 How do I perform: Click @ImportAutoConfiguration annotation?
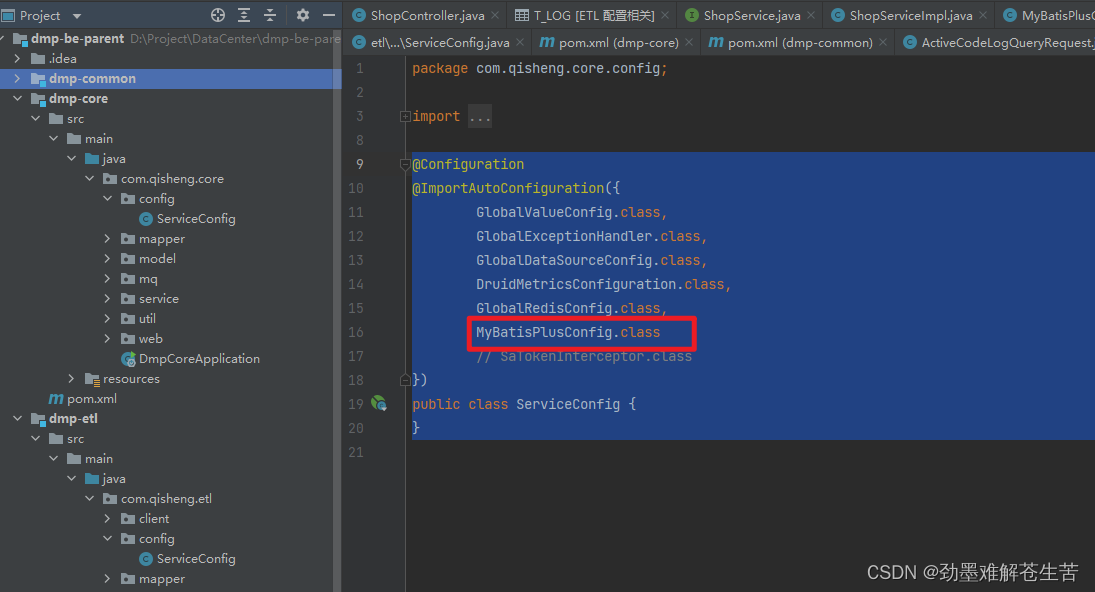point(508,188)
